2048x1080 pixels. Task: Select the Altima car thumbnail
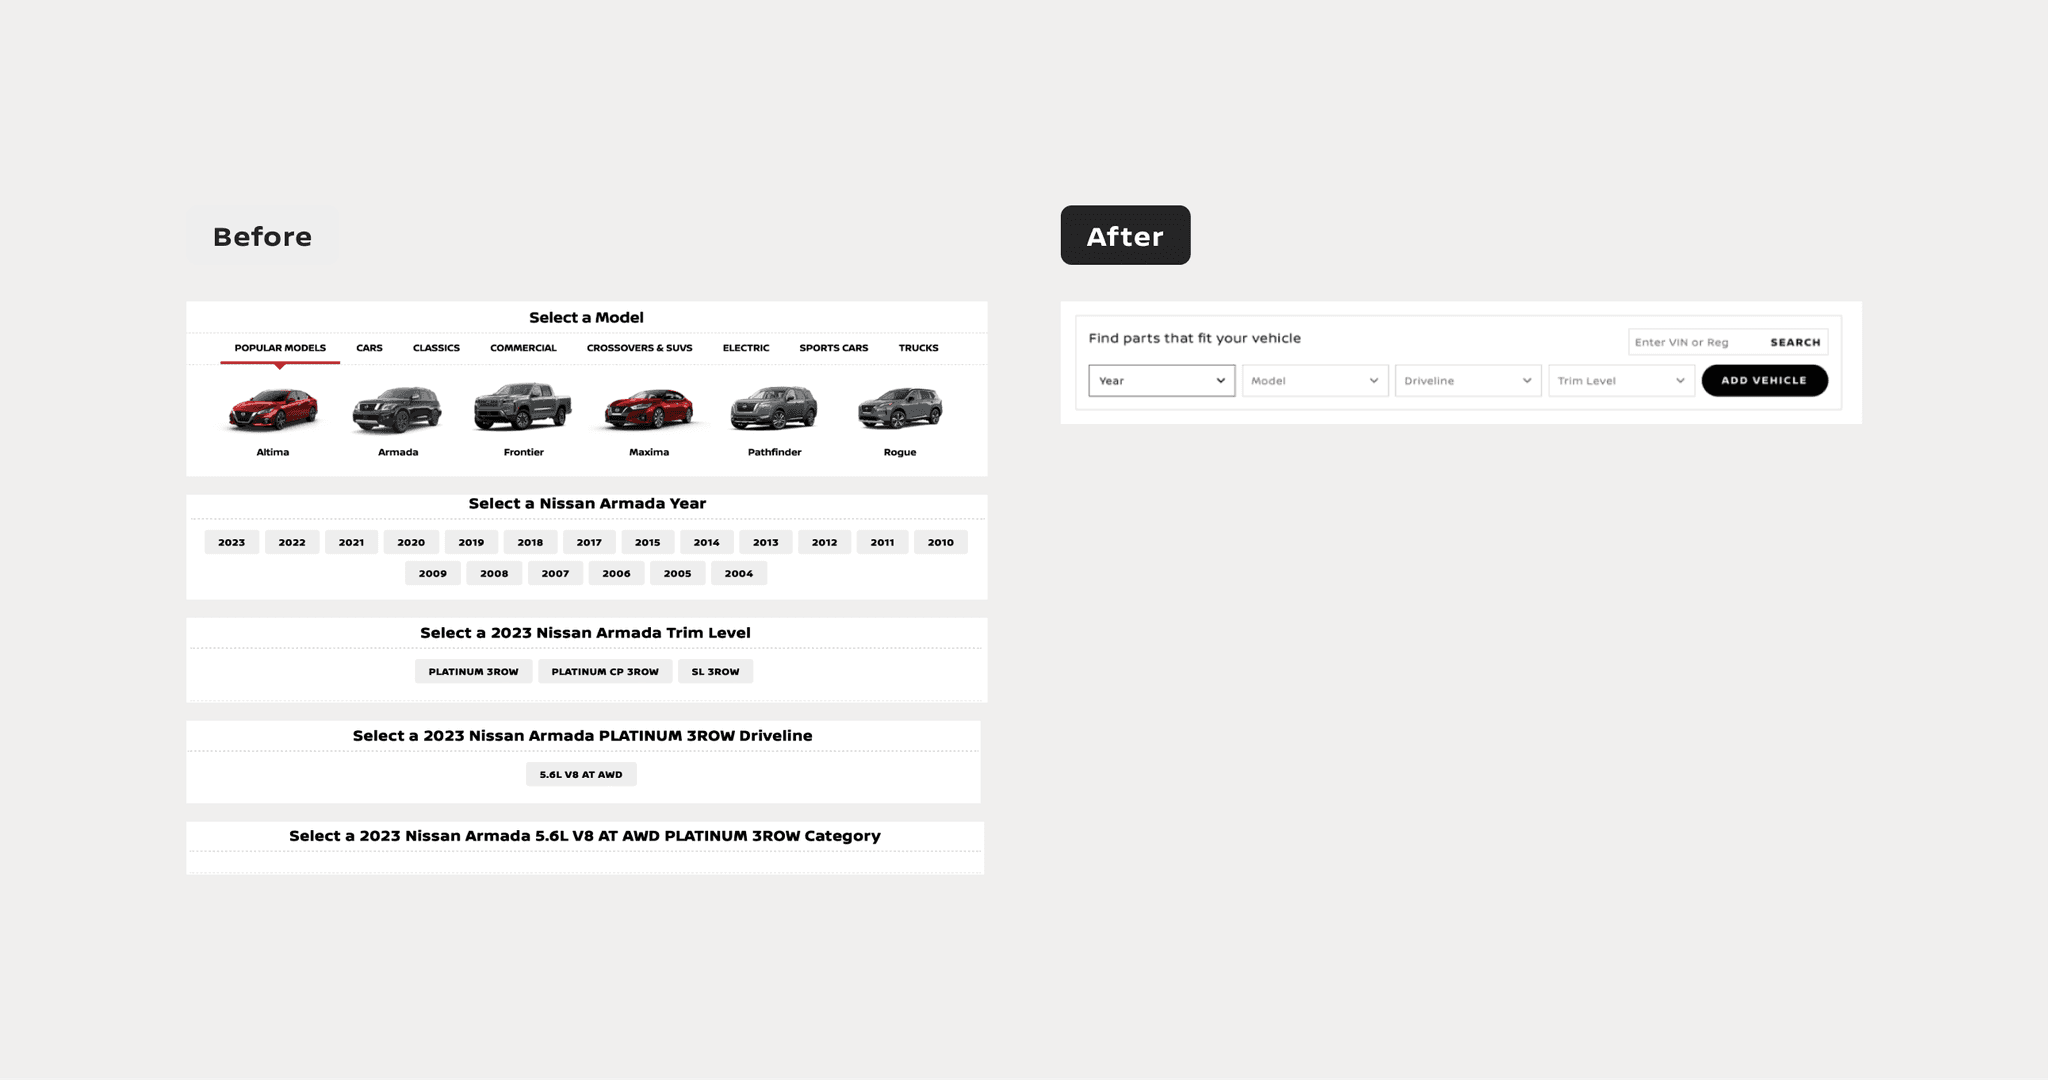[273, 409]
